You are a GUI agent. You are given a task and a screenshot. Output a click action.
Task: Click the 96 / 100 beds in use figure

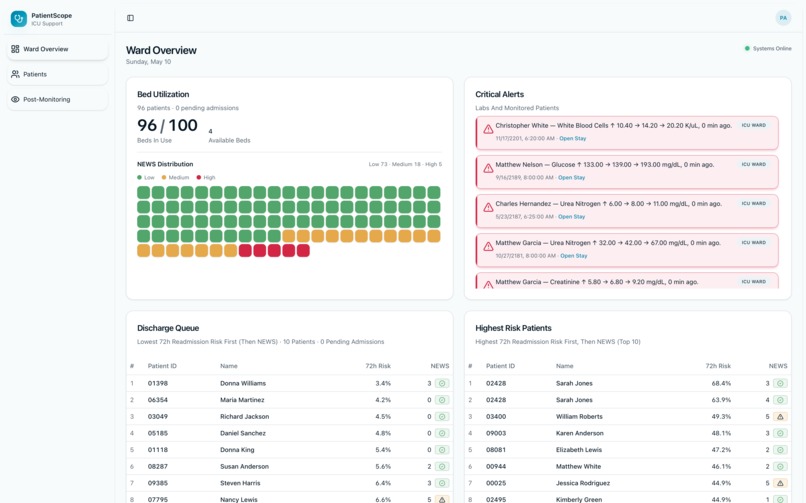tap(167, 125)
